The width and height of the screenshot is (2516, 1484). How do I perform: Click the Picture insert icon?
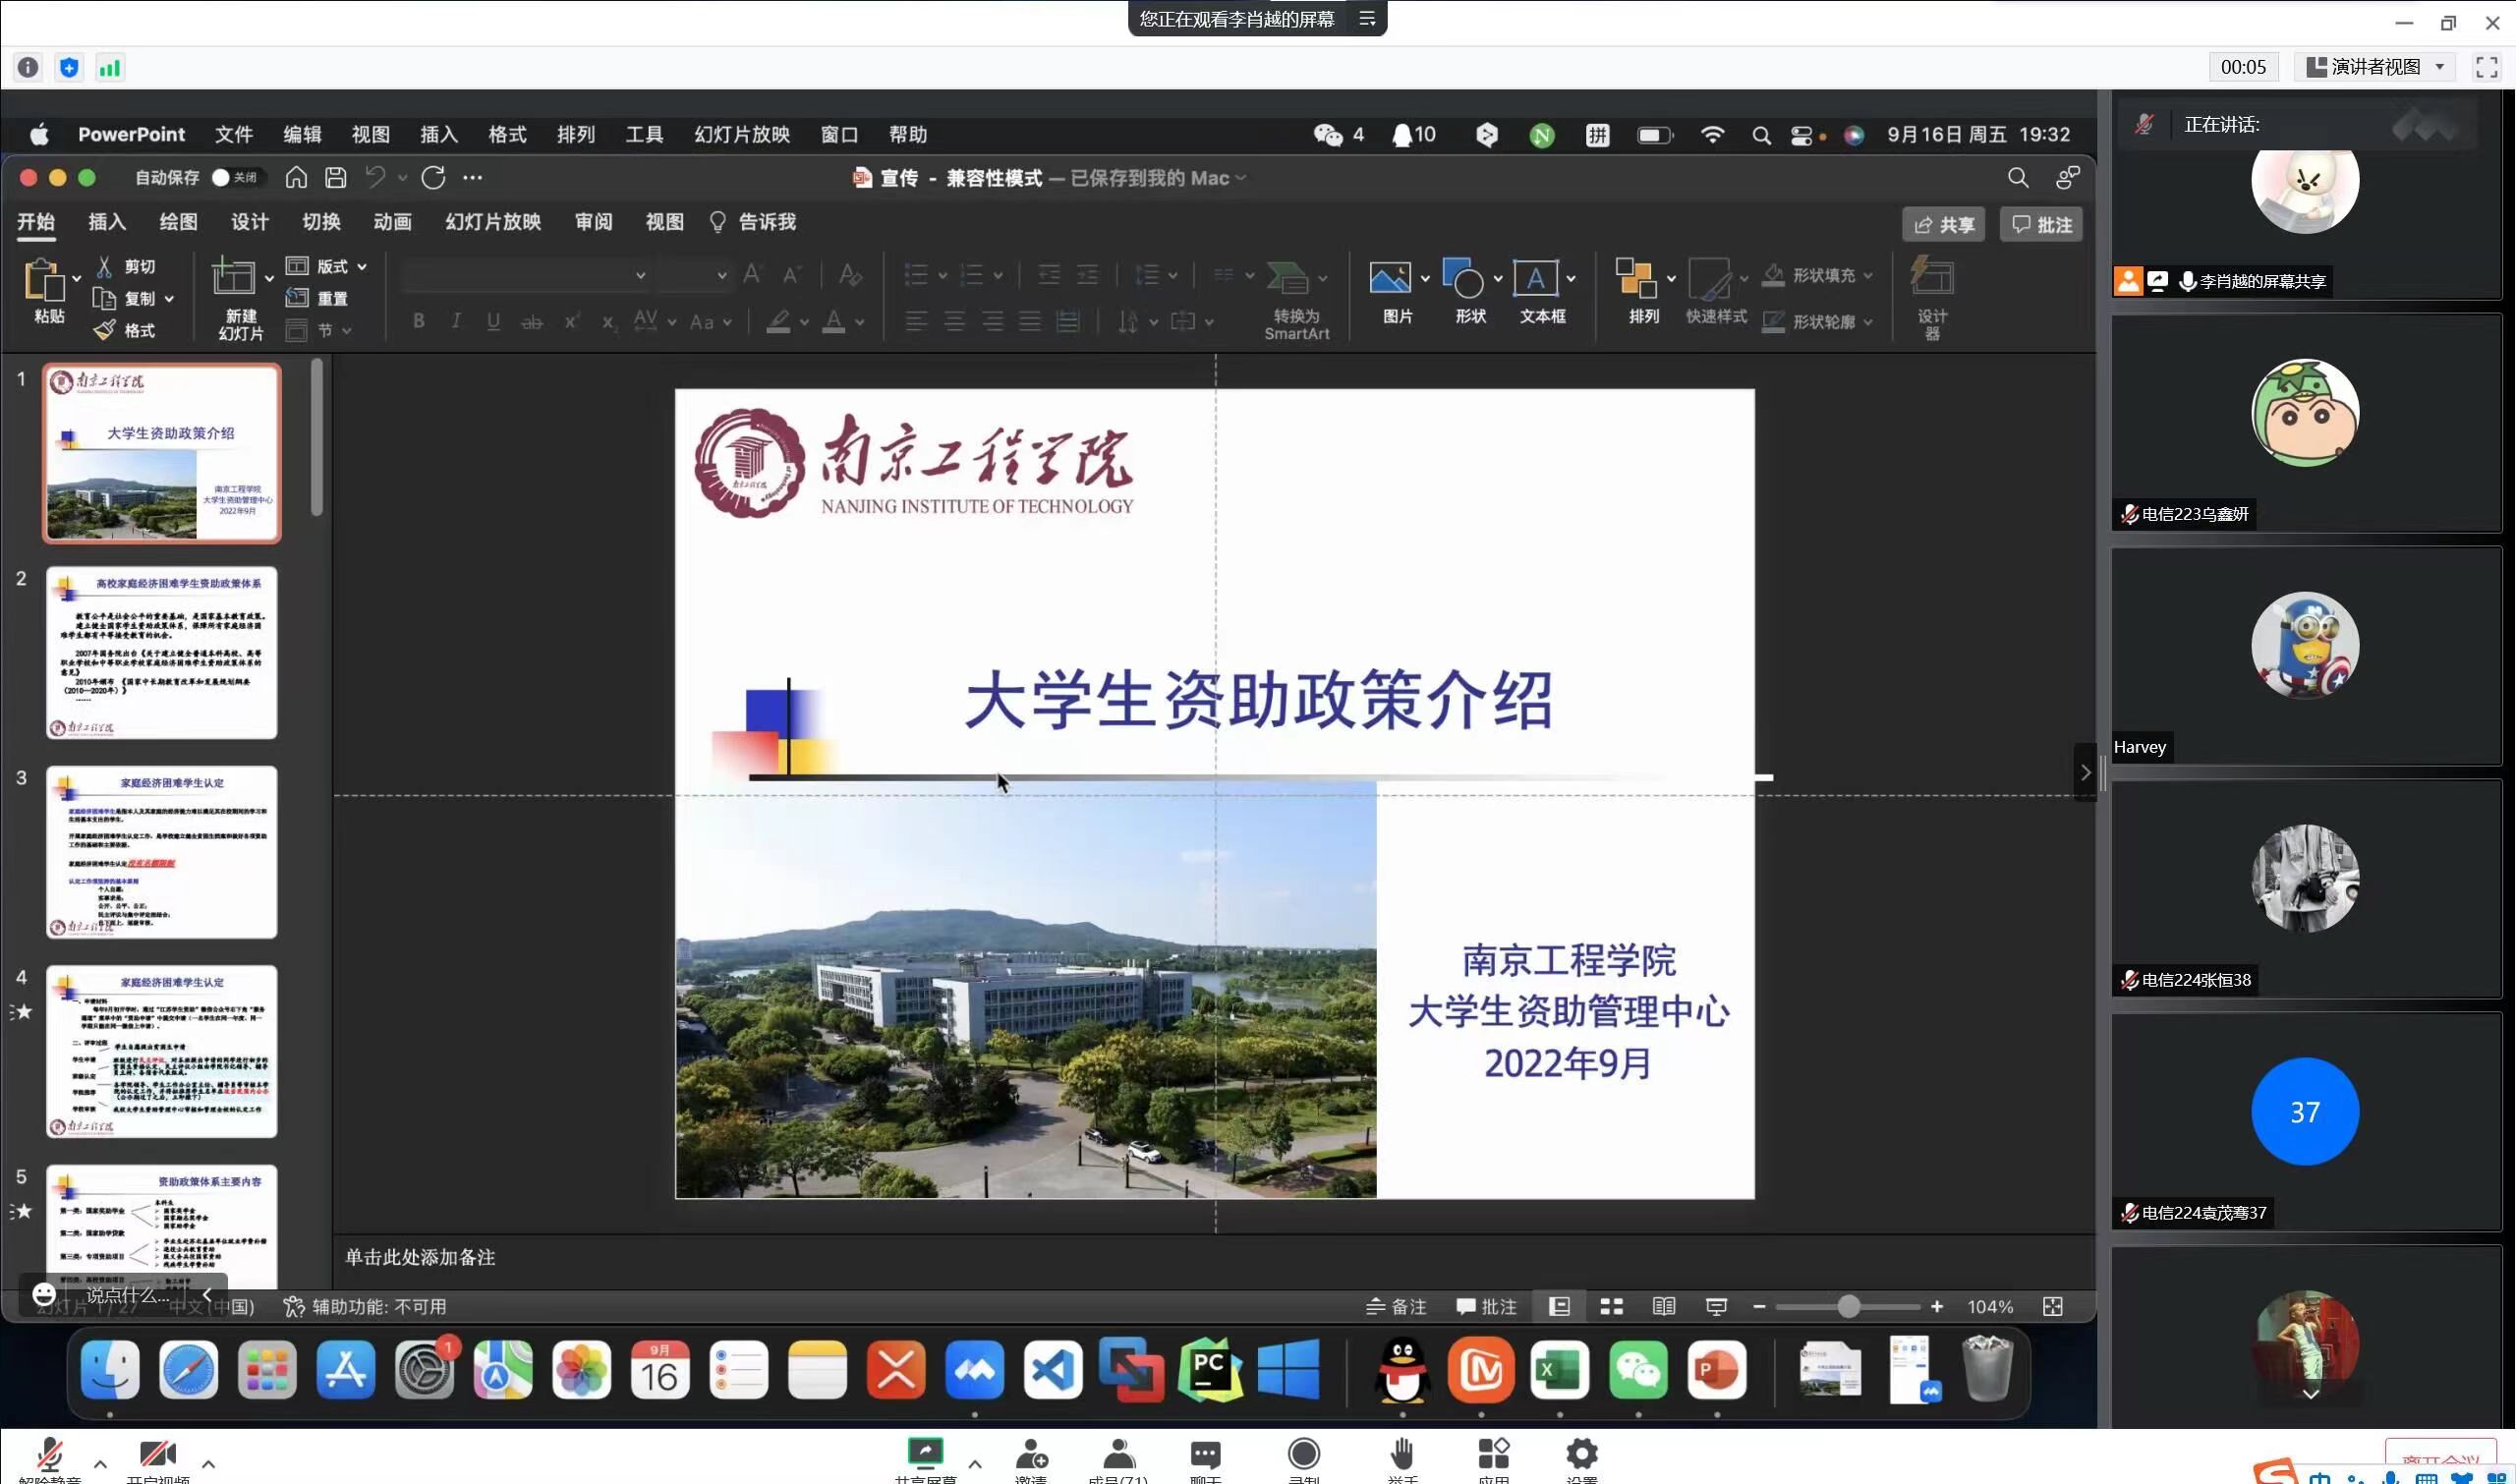(1389, 279)
